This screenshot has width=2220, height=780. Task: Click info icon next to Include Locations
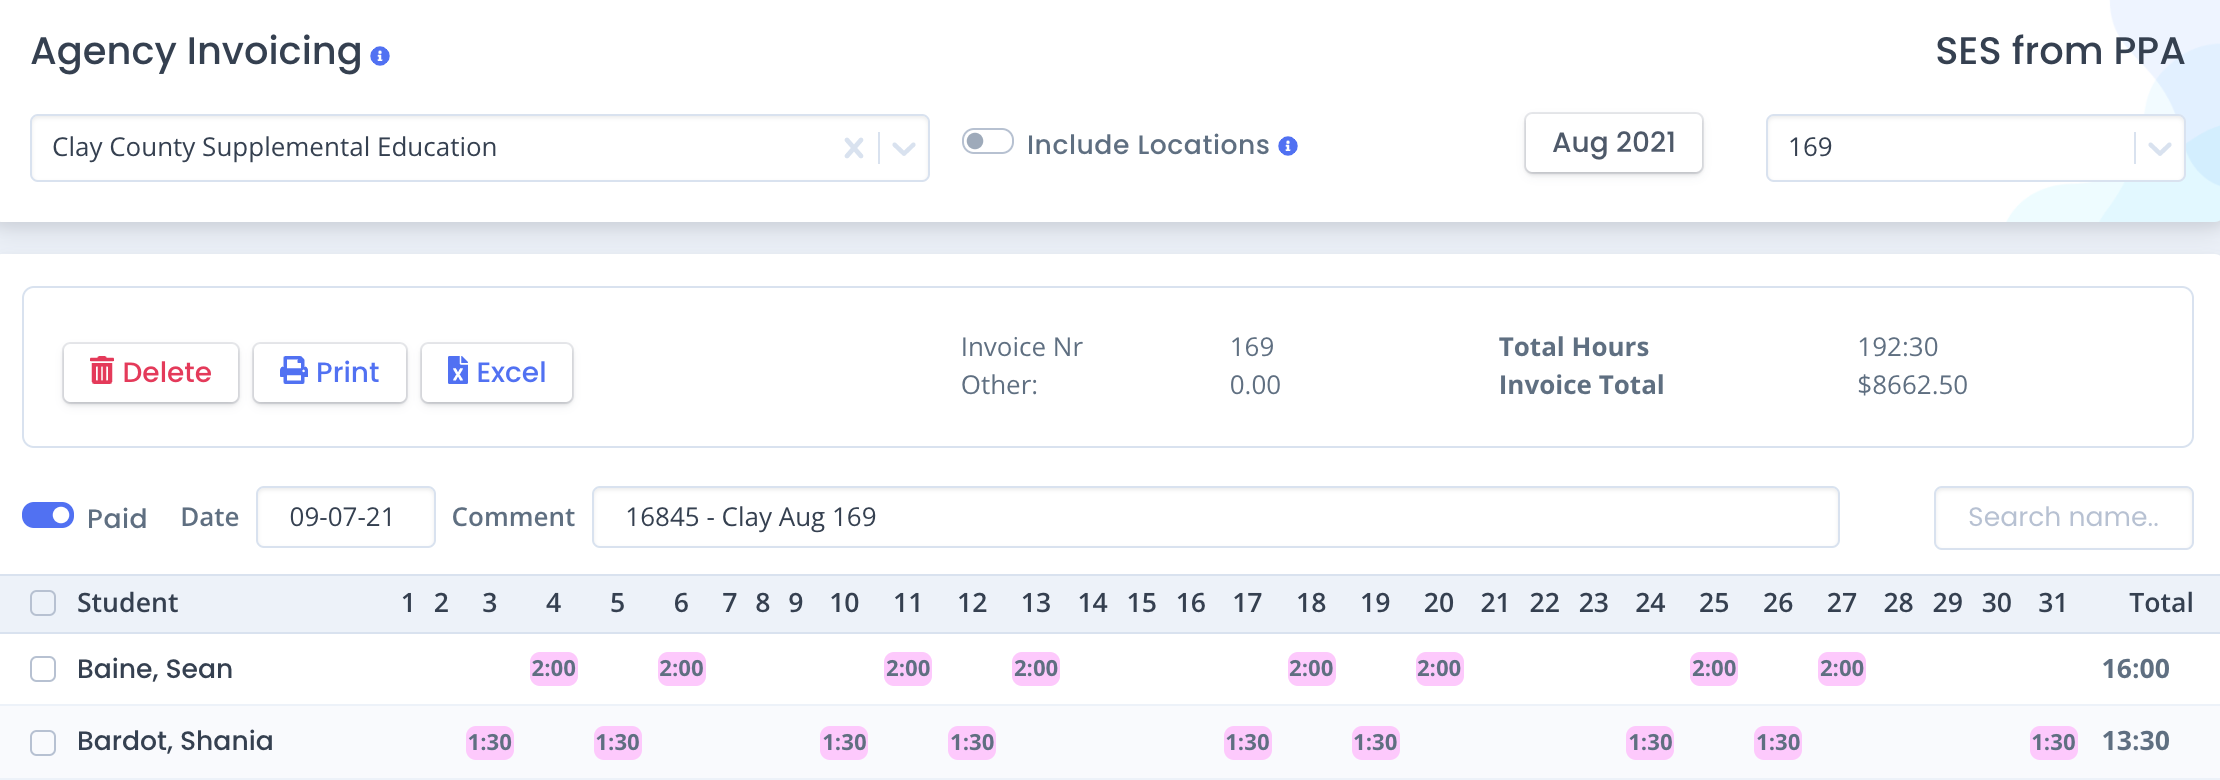[x=1288, y=146]
